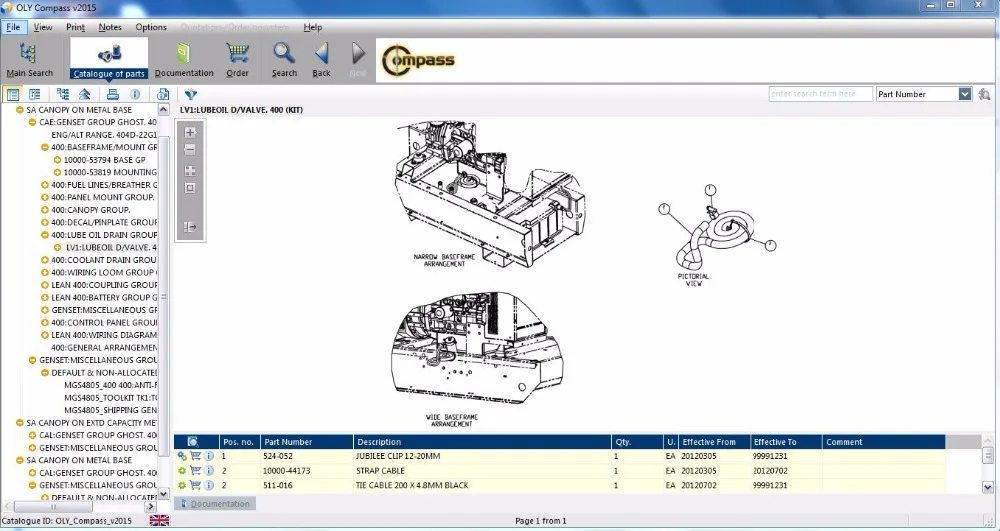
Task: Click the info icon above the tree
Action: tap(135, 94)
